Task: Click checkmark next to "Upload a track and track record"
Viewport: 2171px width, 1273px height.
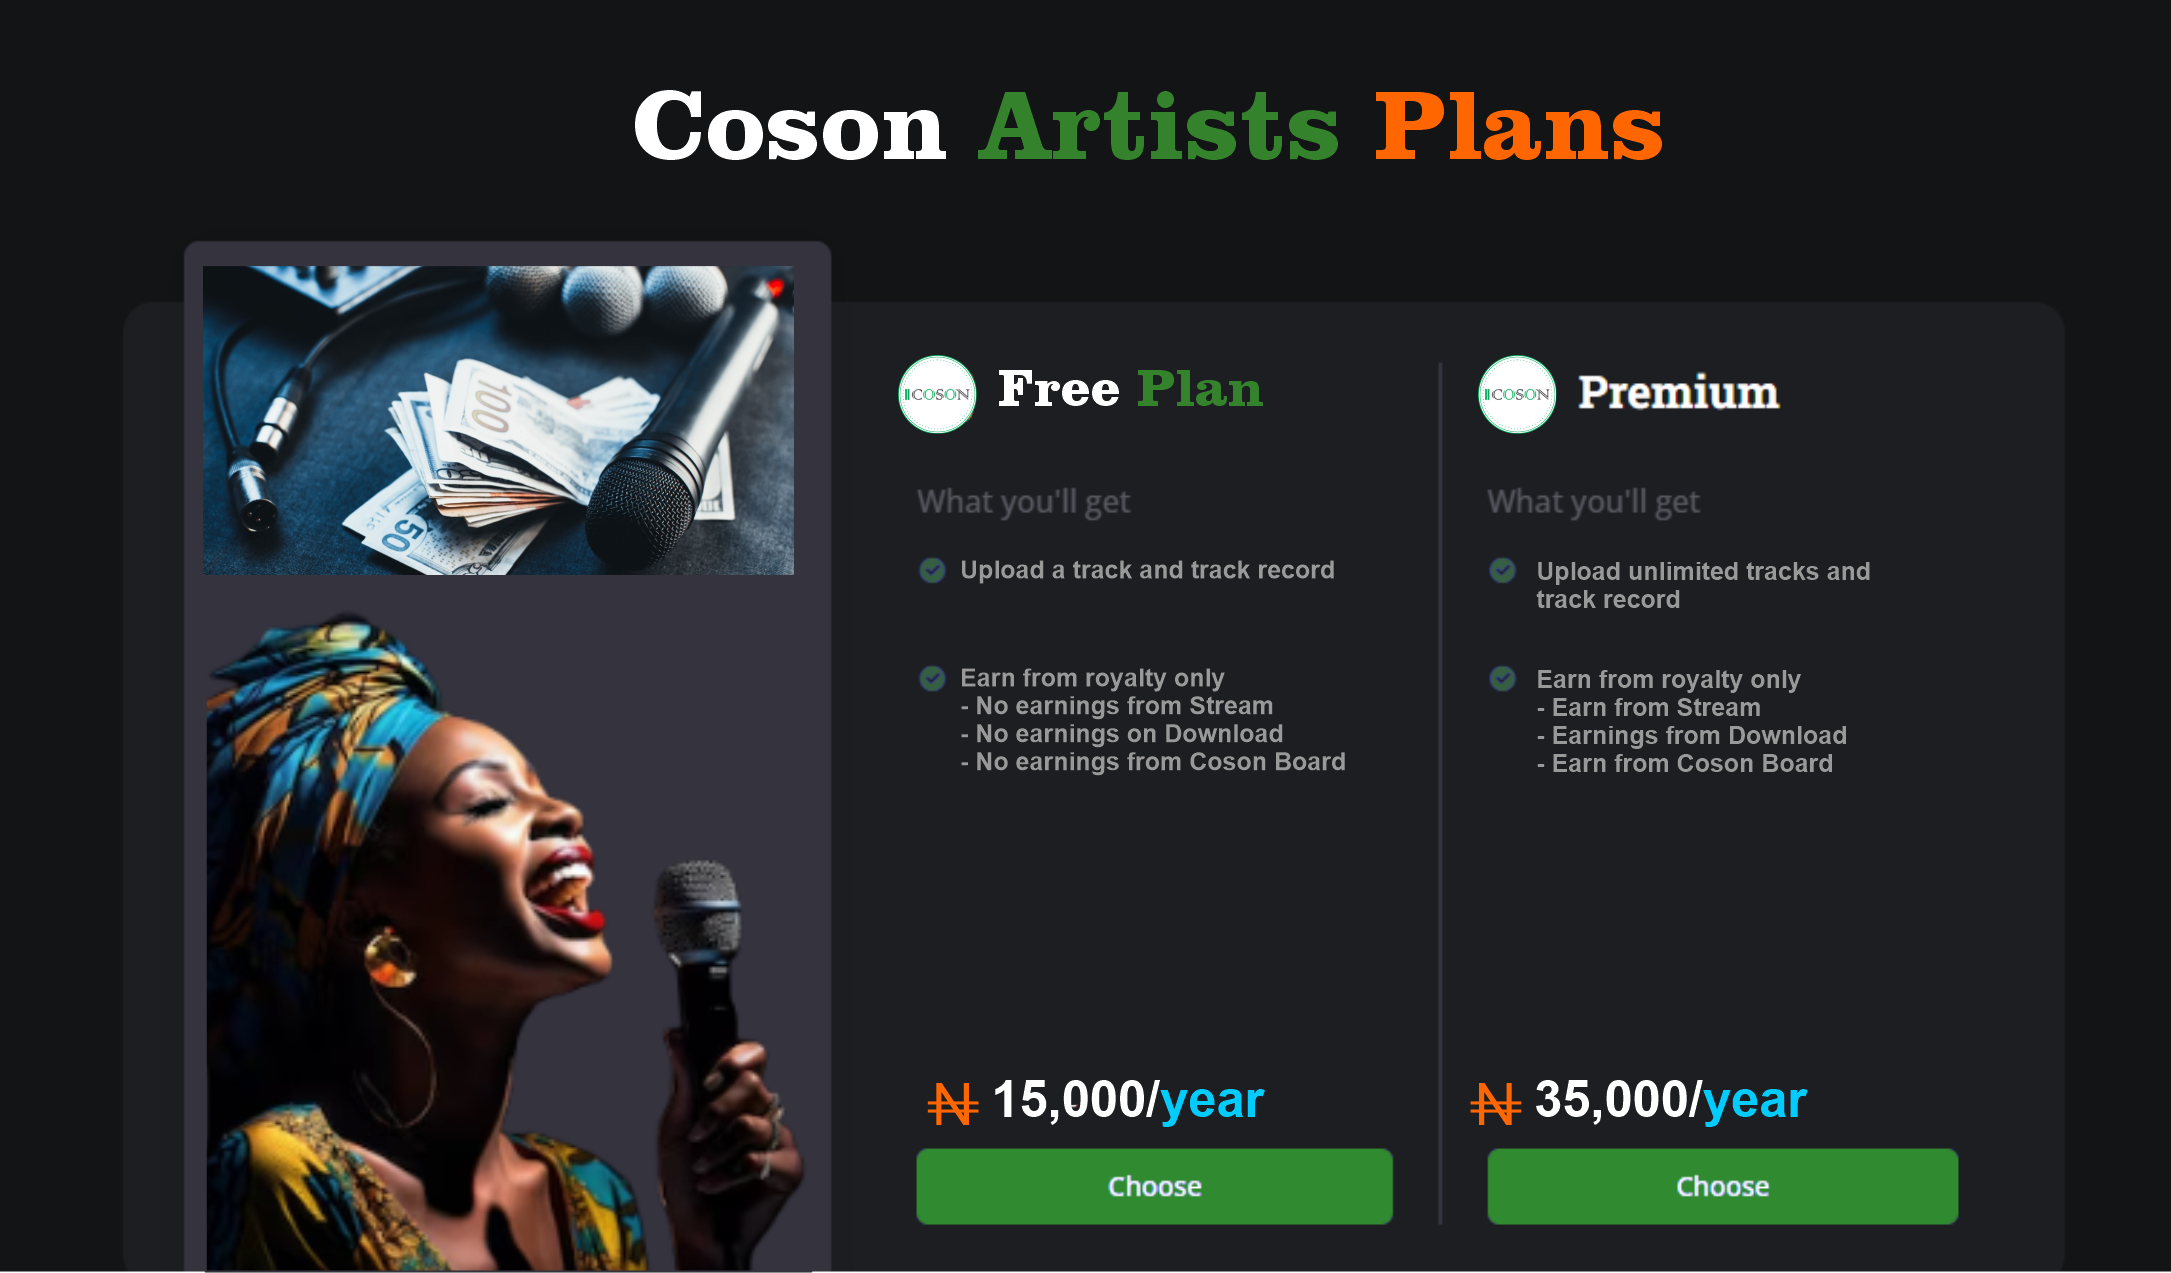Action: click(932, 570)
